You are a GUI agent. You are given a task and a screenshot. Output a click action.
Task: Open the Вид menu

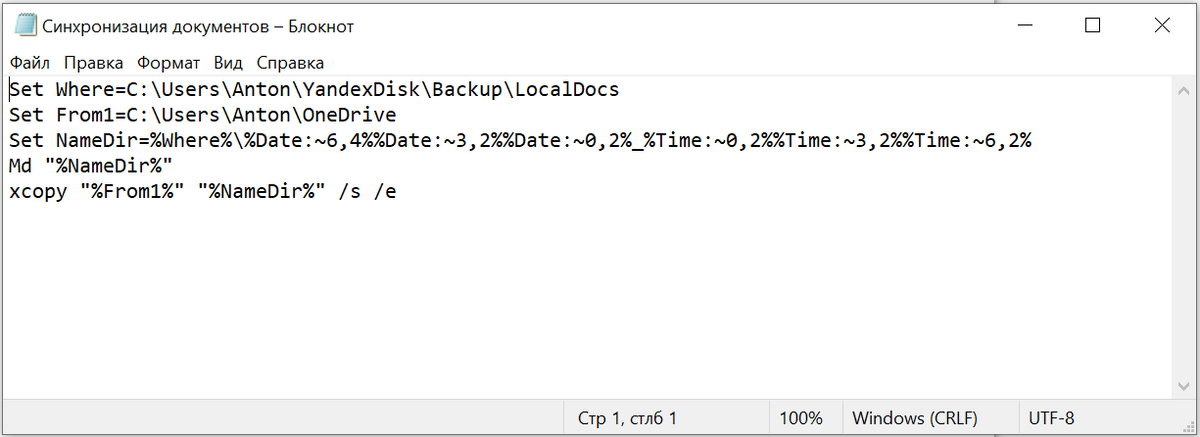point(228,62)
